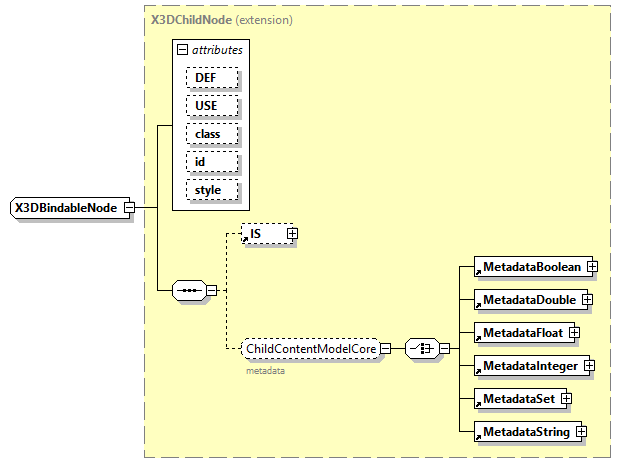Image resolution: width=621 pixels, height=465 pixels.
Task: Expand the MetadataBoolean plus icon
Action: (x=592, y=267)
